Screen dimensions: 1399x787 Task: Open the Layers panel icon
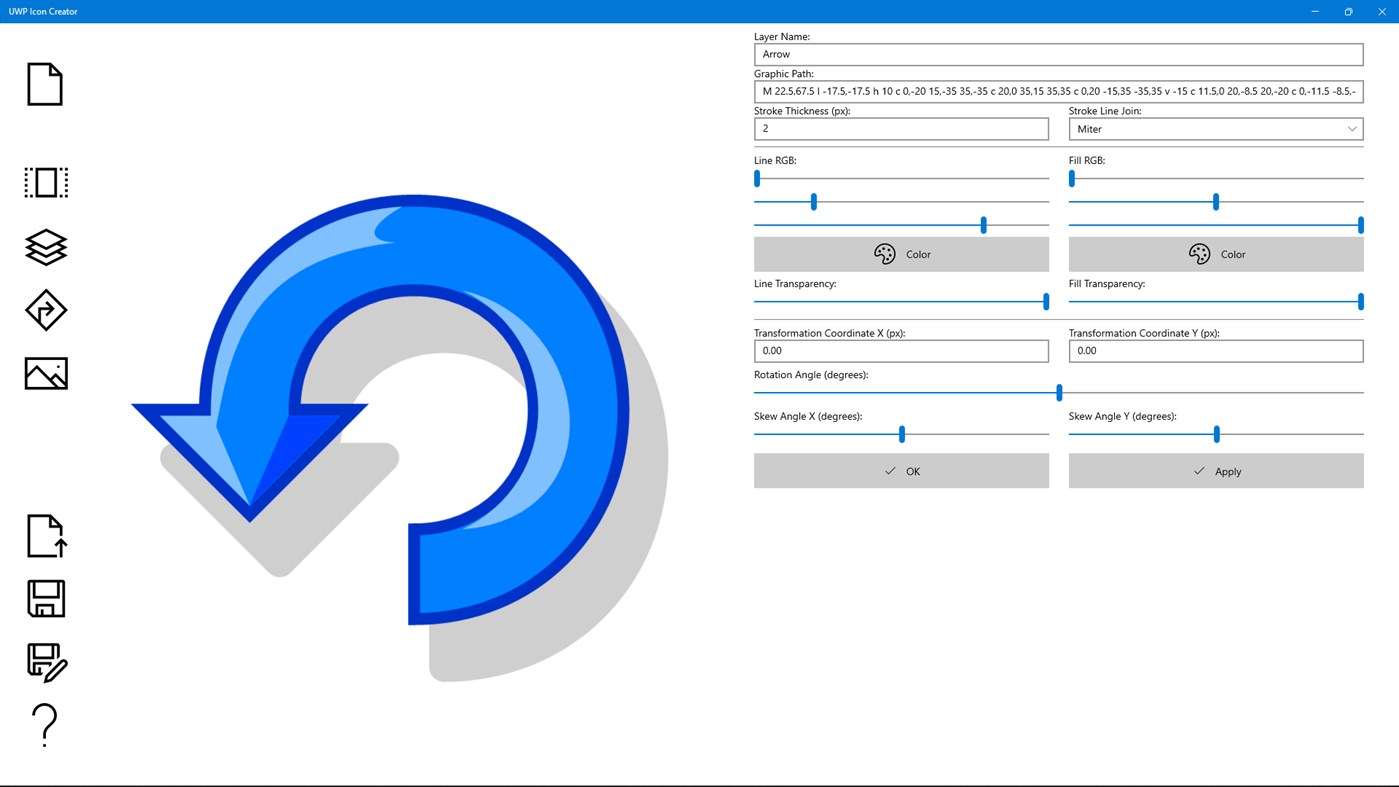(x=45, y=246)
